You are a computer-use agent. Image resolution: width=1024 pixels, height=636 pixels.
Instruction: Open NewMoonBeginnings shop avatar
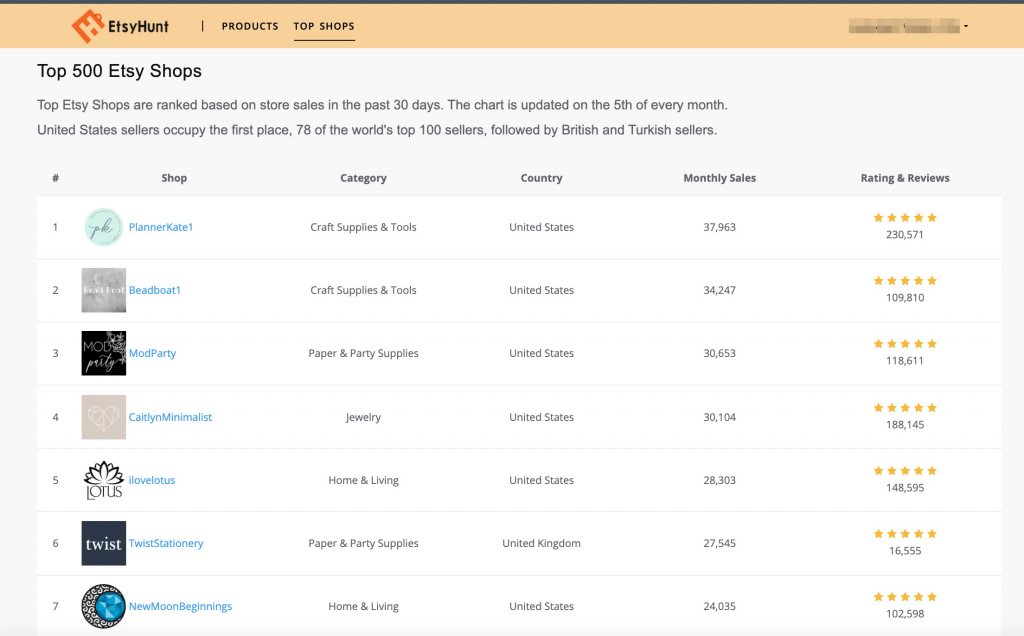104,606
